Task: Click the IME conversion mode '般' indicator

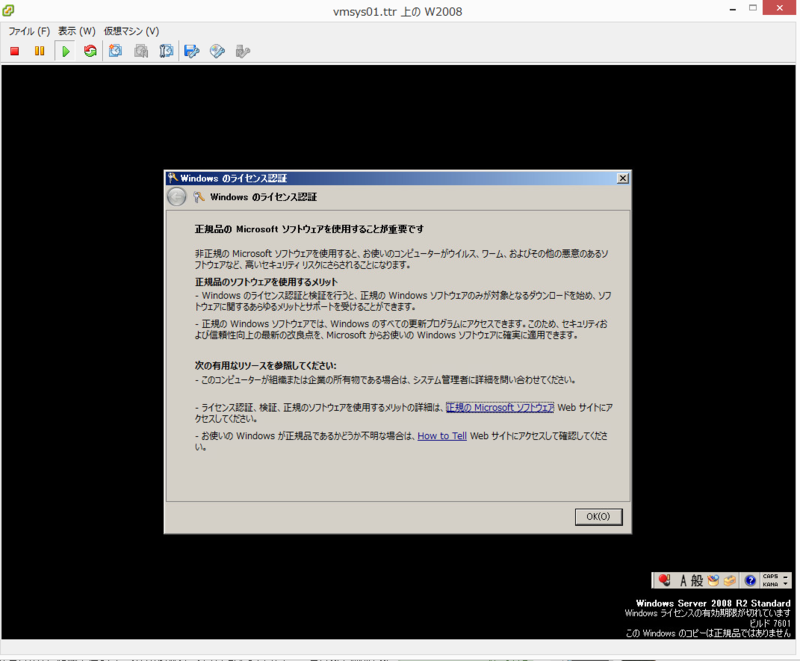Action: [x=697, y=580]
